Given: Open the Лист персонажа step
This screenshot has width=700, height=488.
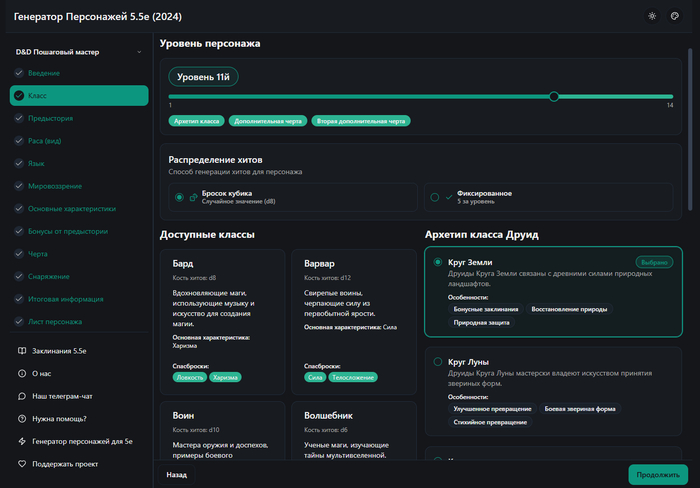Looking at the screenshot, I should [x=55, y=321].
